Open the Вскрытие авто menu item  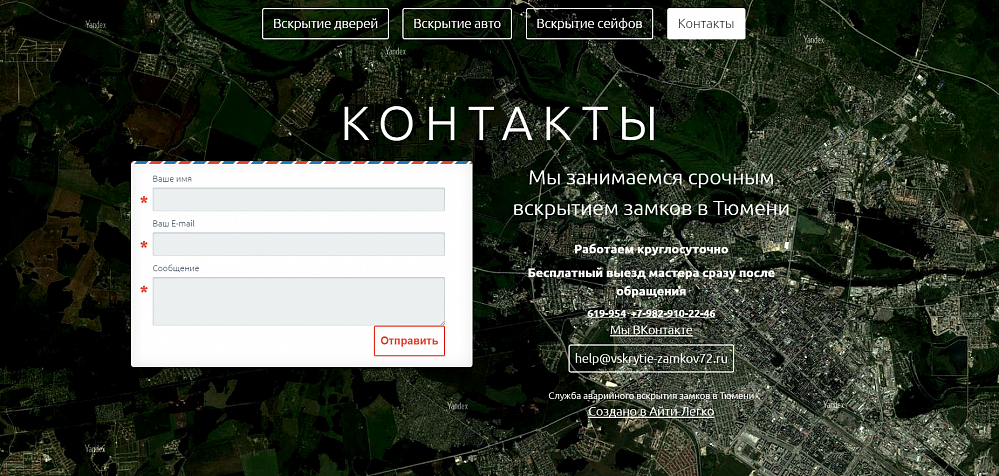457,24
